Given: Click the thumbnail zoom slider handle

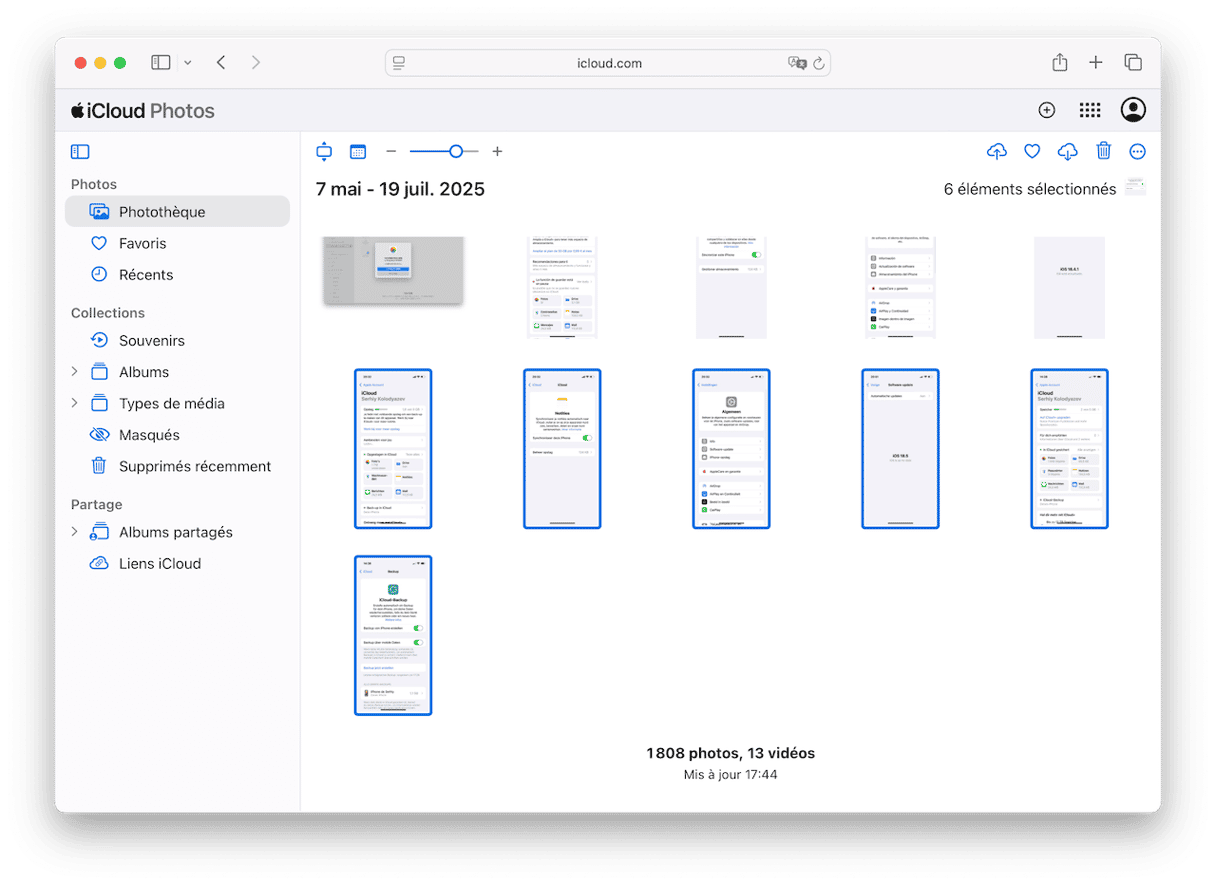Looking at the screenshot, I should (456, 152).
